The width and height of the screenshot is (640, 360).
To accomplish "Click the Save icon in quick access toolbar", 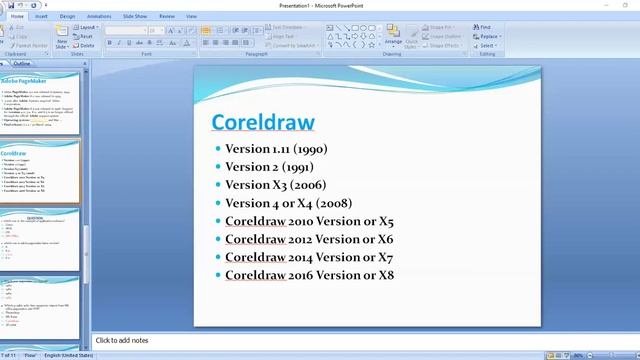I will point(11,5).
